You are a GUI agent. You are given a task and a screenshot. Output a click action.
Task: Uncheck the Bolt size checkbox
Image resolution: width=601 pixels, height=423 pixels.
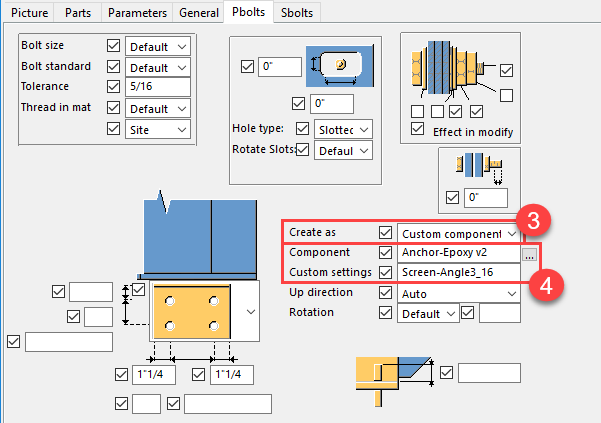(x=113, y=47)
